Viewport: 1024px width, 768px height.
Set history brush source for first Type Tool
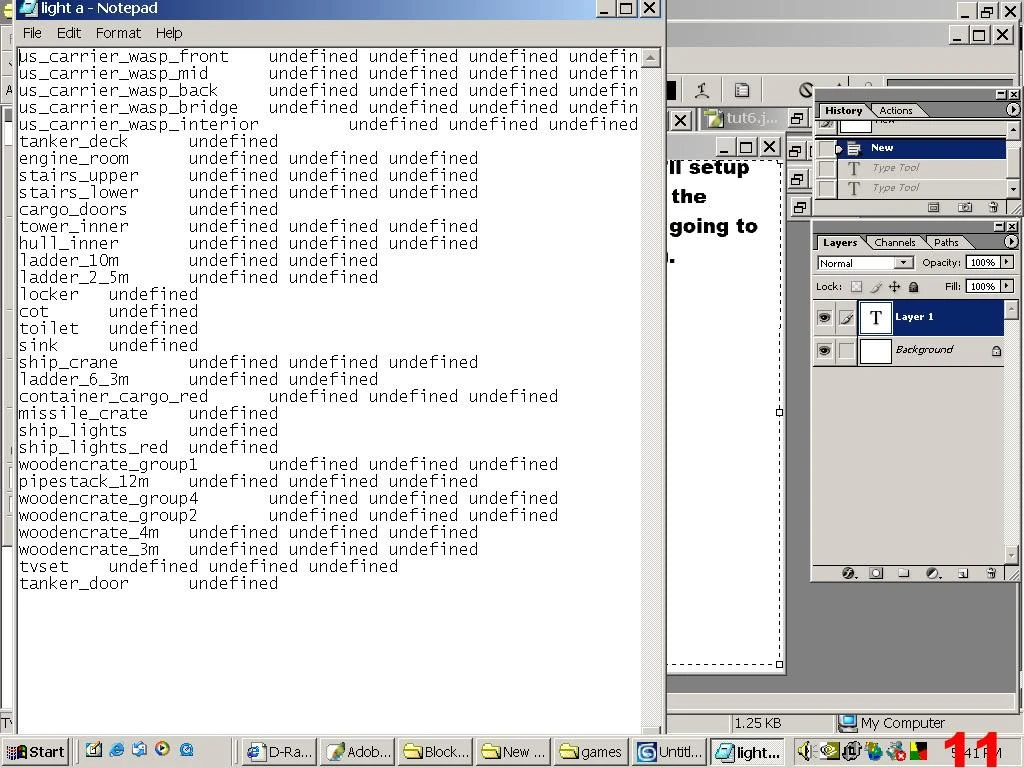(826, 168)
